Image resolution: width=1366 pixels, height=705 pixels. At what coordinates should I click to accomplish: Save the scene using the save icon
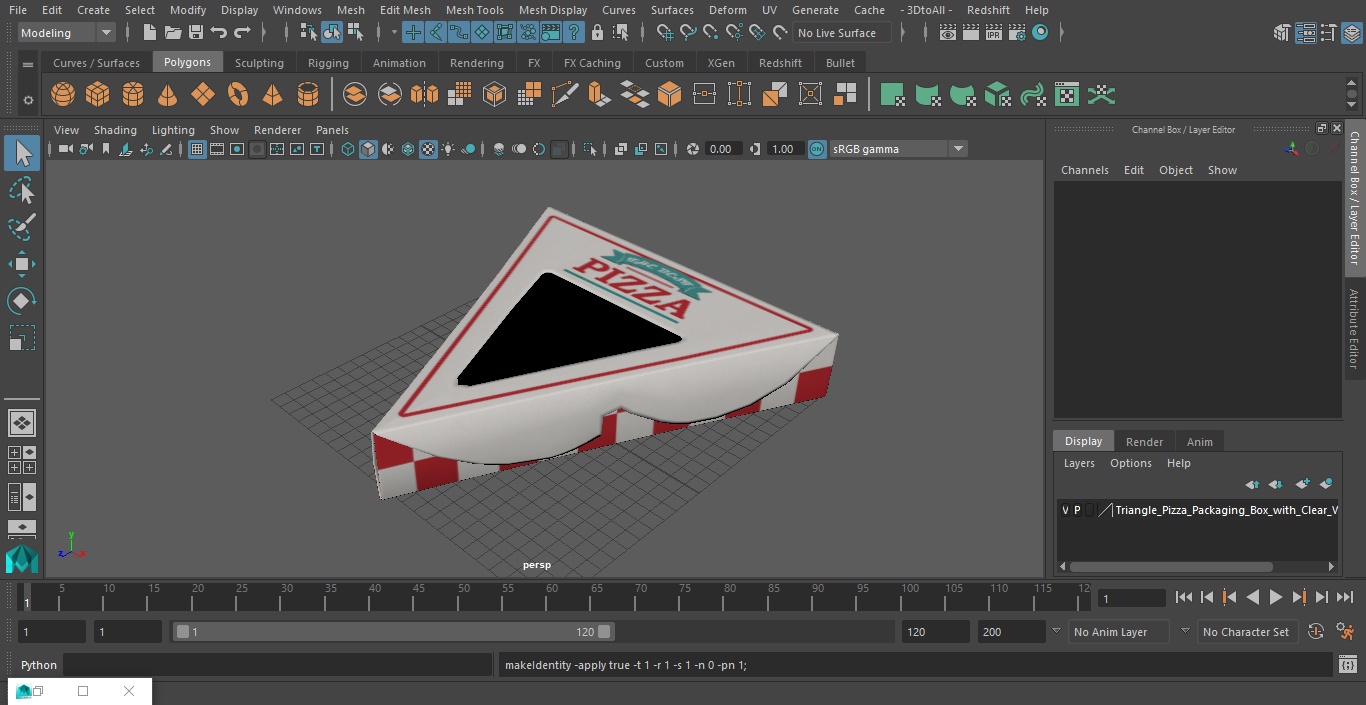pyautogui.click(x=196, y=33)
